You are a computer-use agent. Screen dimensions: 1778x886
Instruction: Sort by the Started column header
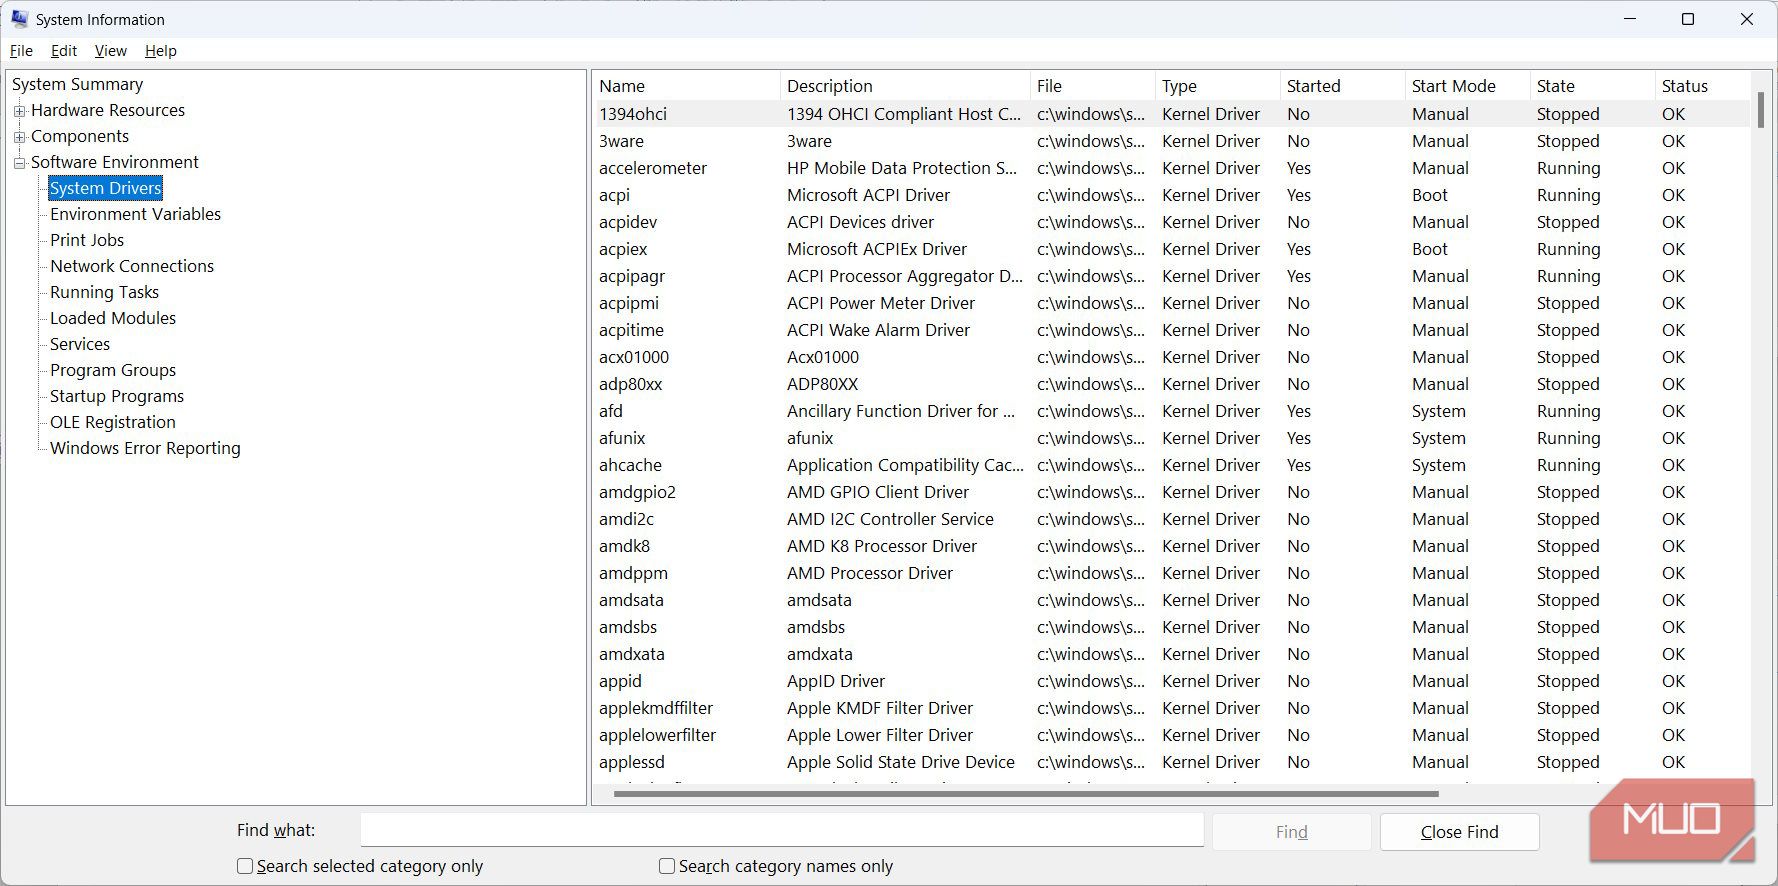[x=1343, y=86]
